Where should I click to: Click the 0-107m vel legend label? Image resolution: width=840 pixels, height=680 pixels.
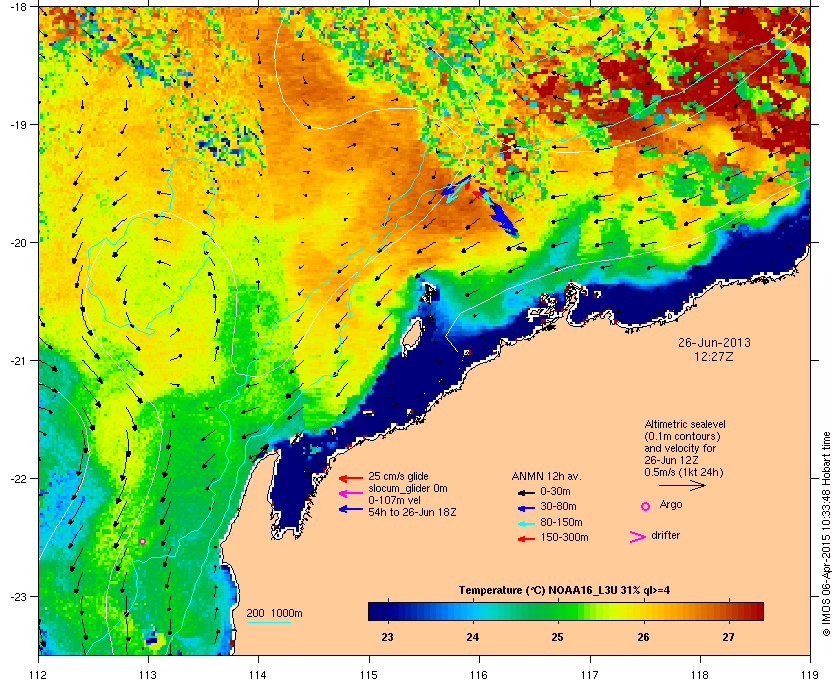click(x=396, y=500)
